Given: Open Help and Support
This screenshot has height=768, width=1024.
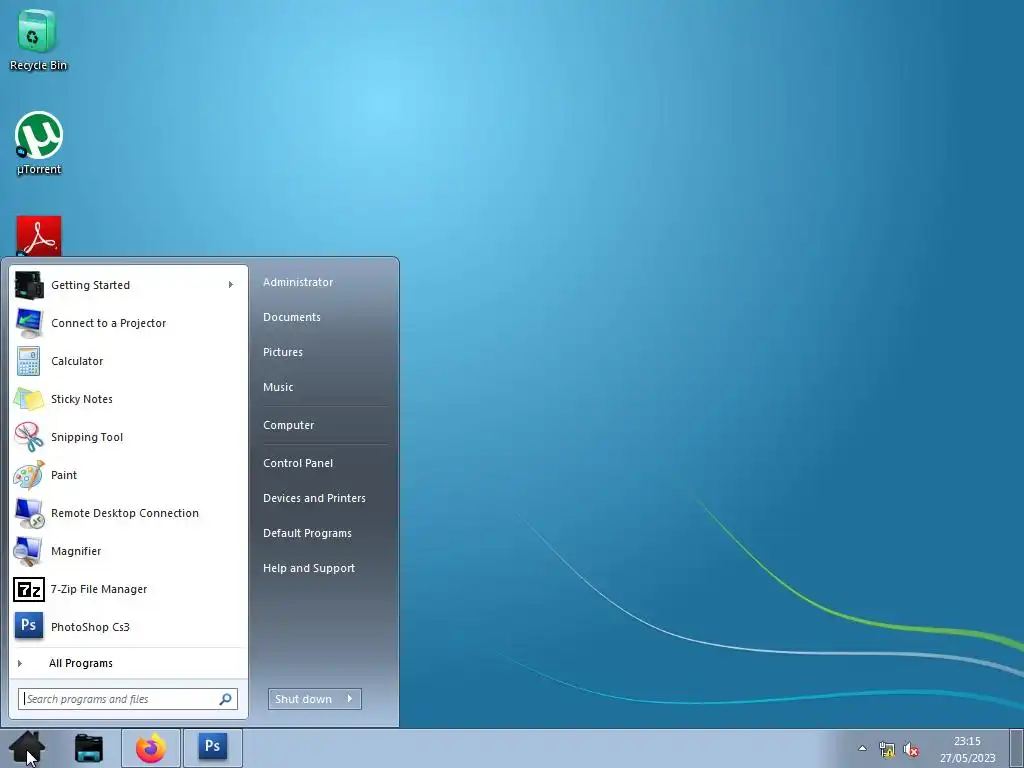Looking at the screenshot, I should click(309, 568).
